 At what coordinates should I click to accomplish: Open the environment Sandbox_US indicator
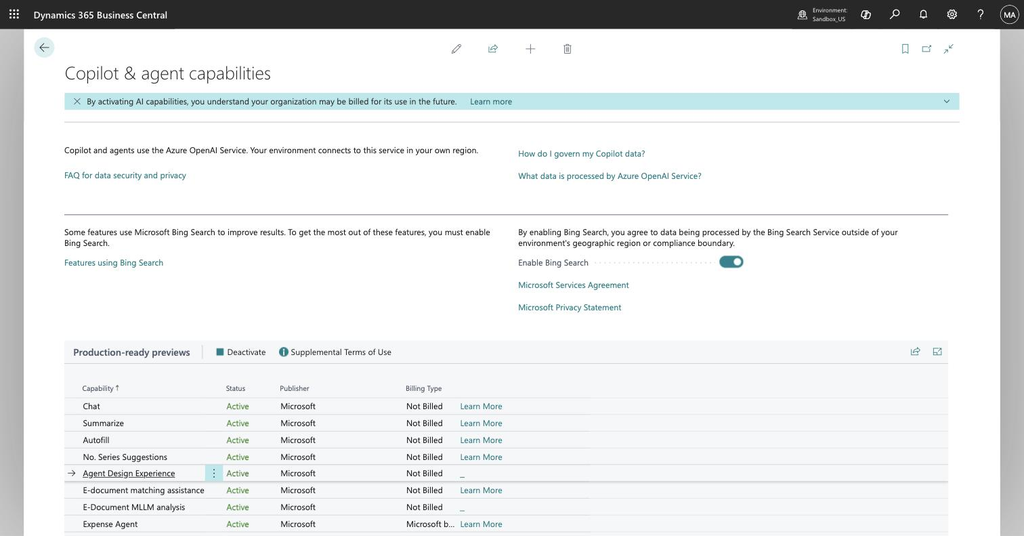822,14
